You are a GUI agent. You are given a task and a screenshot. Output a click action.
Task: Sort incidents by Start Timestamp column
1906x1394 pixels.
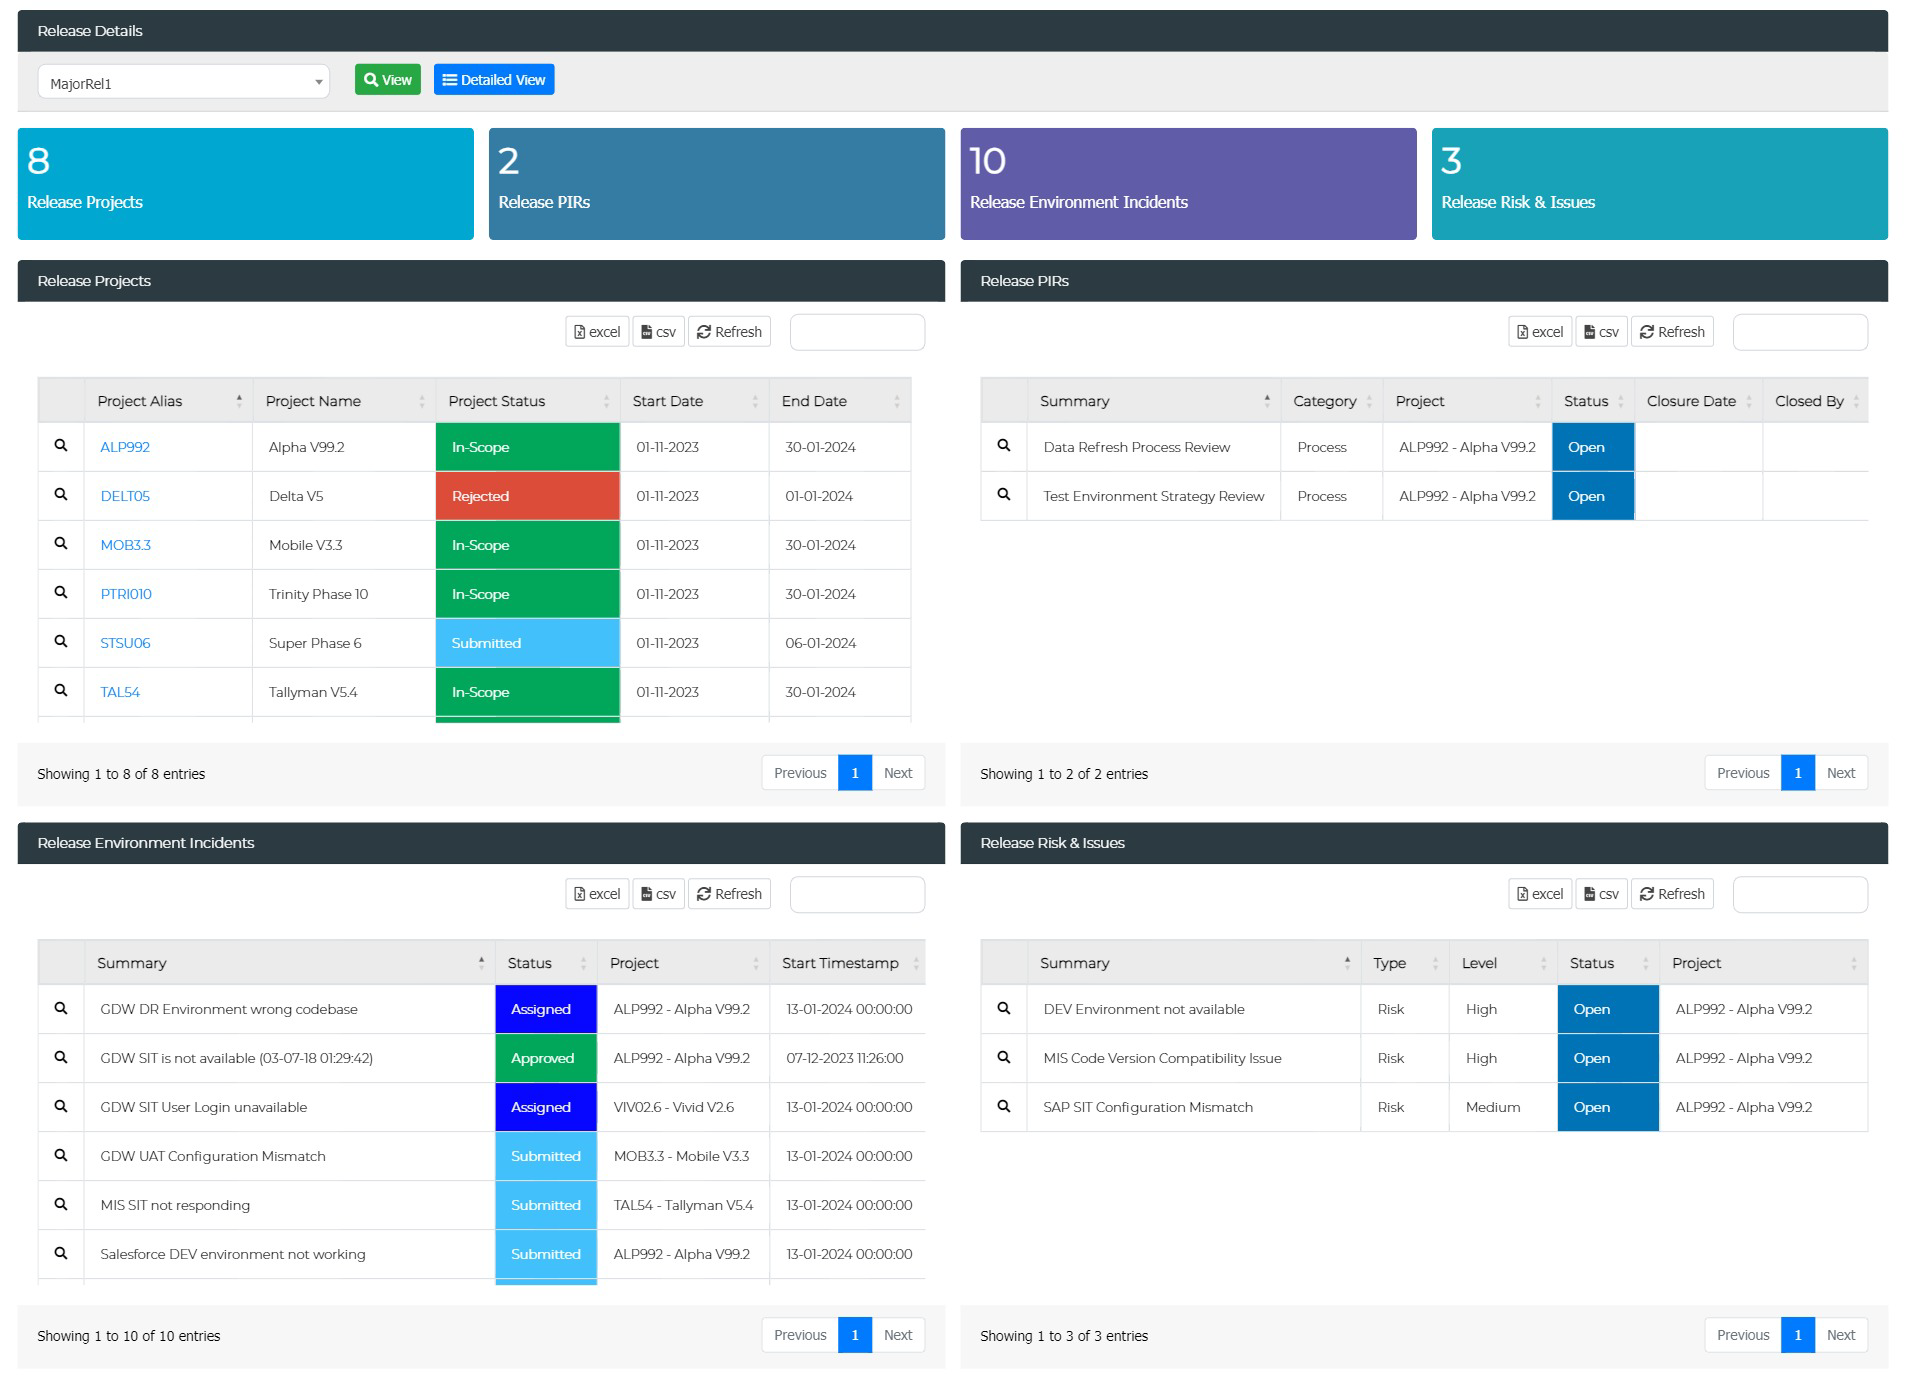tap(848, 963)
